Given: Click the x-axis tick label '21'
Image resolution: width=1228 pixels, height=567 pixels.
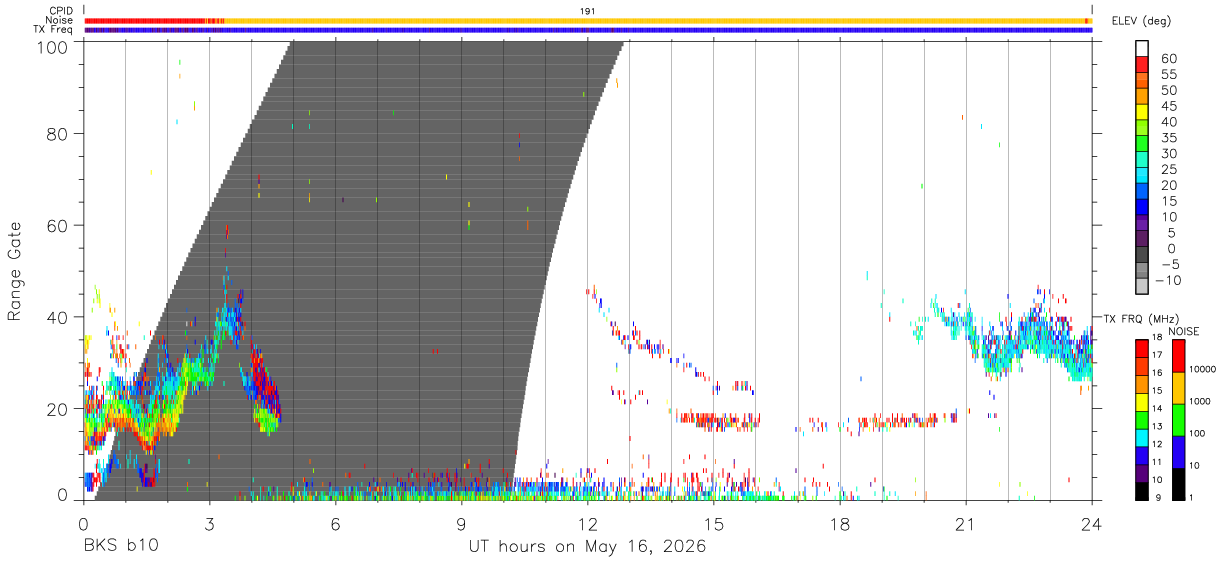Looking at the screenshot, I should click(x=966, y=524).
